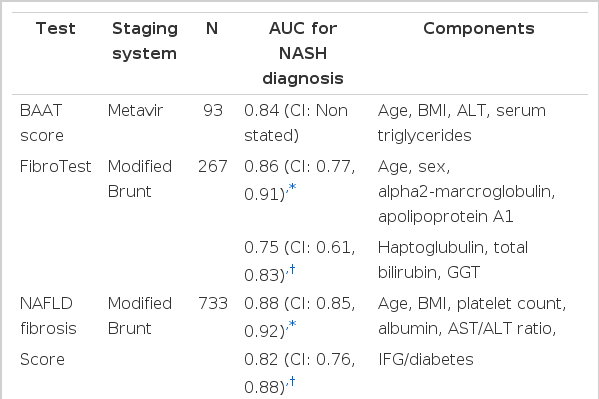Viewport: 599px width, 399px height.
Task: Click the AUC for NASH diagnosis header
Action: [x=303, y=54]
